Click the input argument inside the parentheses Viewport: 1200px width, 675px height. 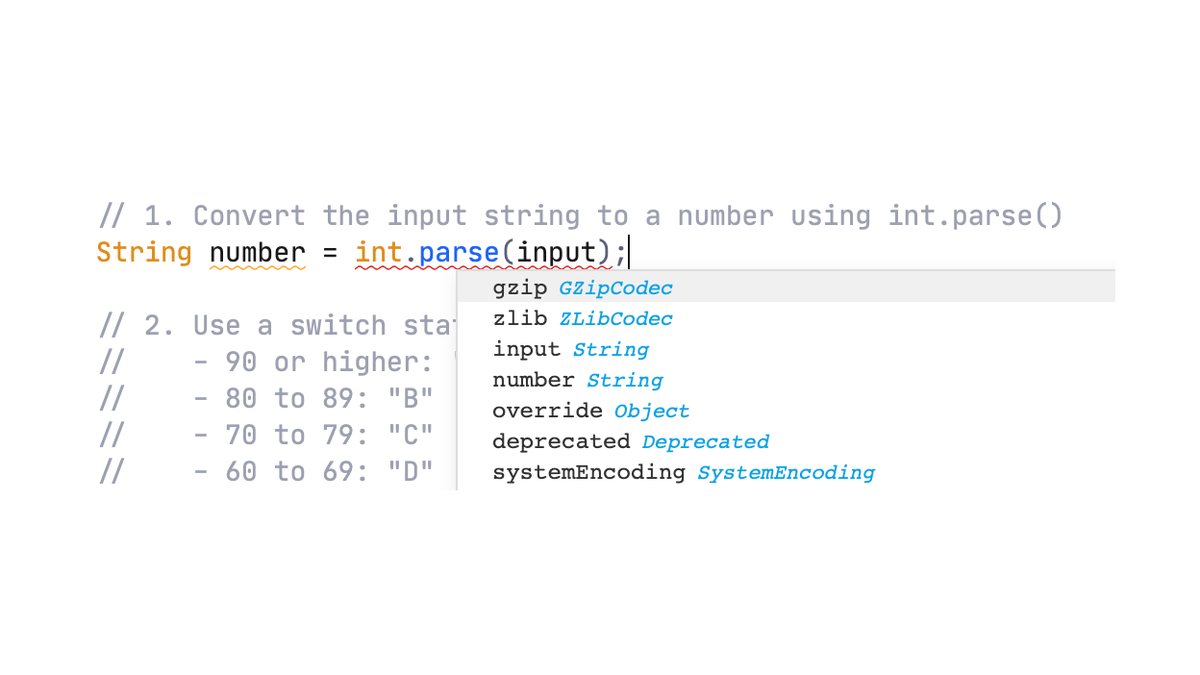(x=555, y=252)
